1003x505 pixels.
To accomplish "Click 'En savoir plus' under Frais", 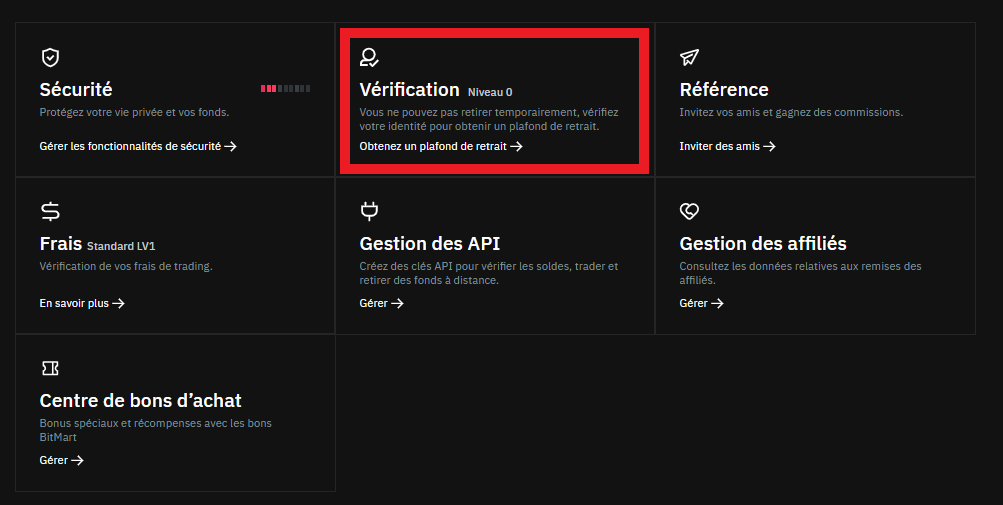I will (x=82, y=303).
